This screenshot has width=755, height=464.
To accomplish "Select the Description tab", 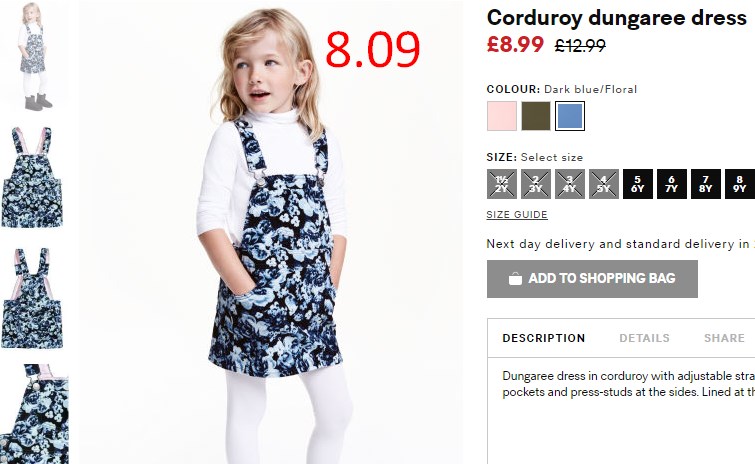I will click(544, 338).
